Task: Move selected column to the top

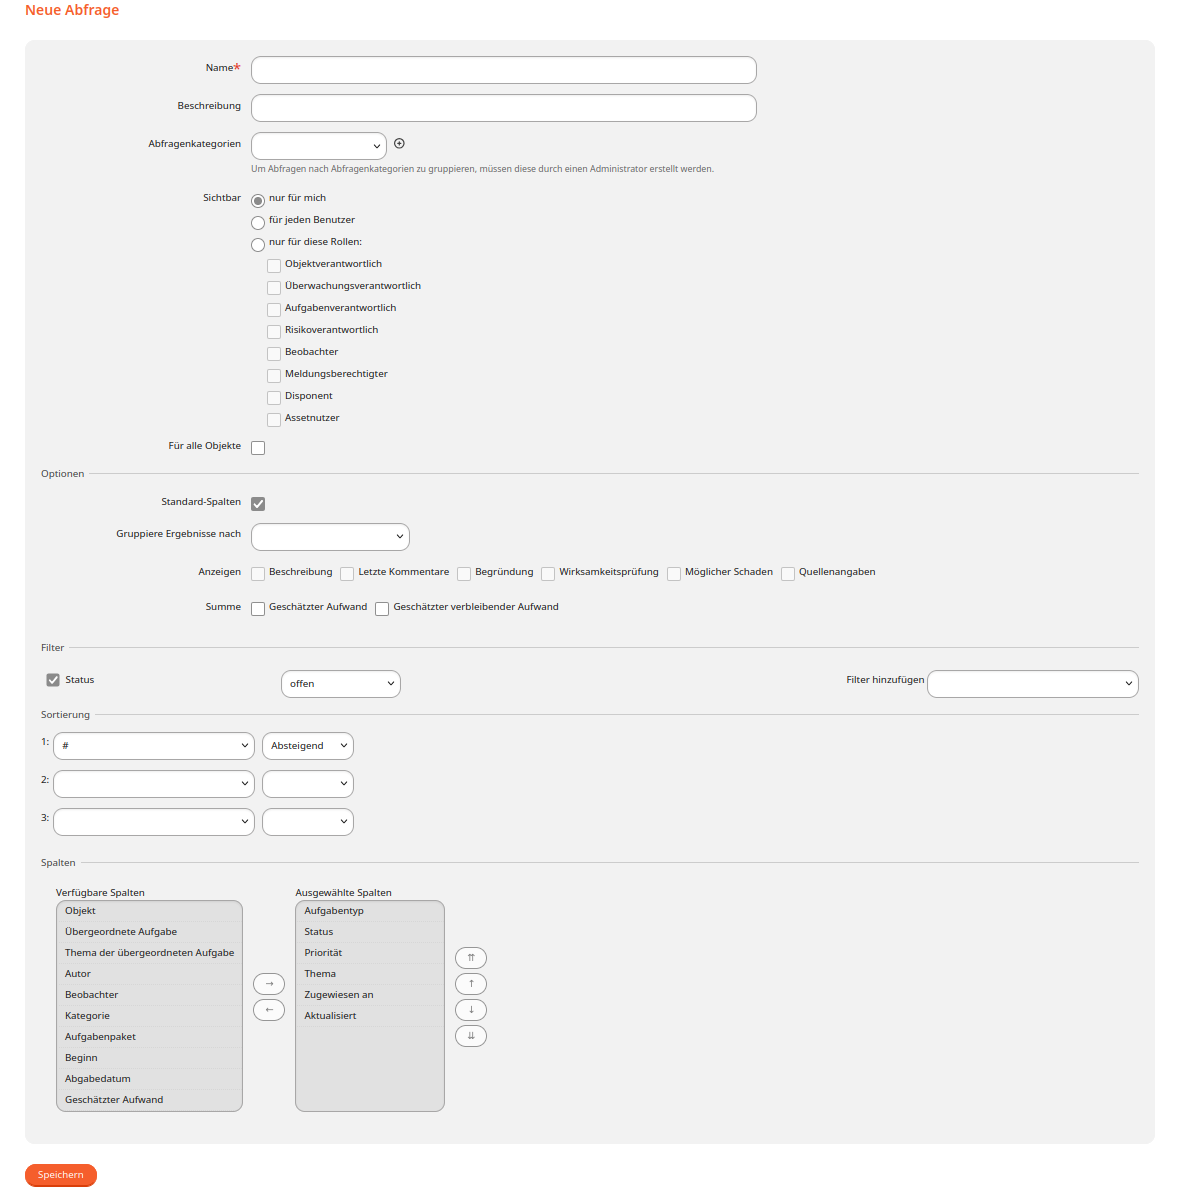Action: pos(471,958)
